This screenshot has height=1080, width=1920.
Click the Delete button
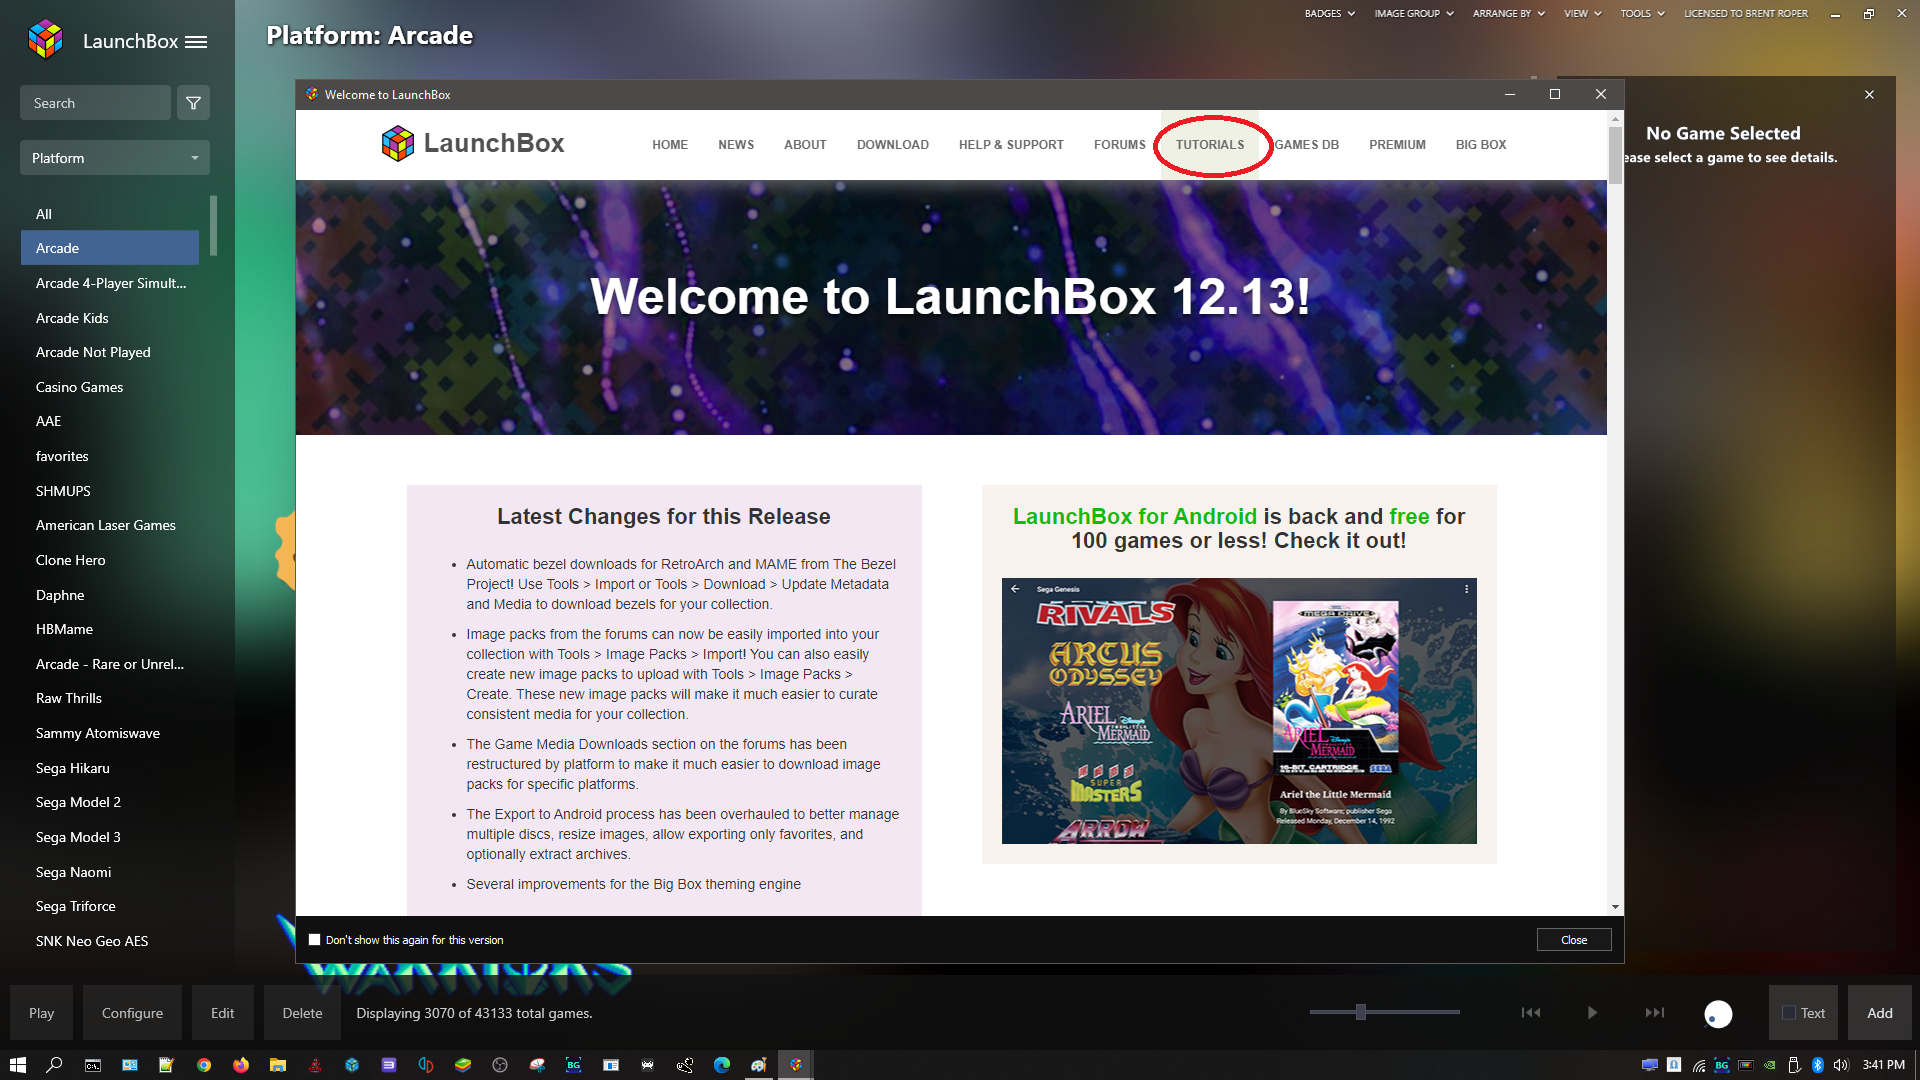click(302, 1013)
